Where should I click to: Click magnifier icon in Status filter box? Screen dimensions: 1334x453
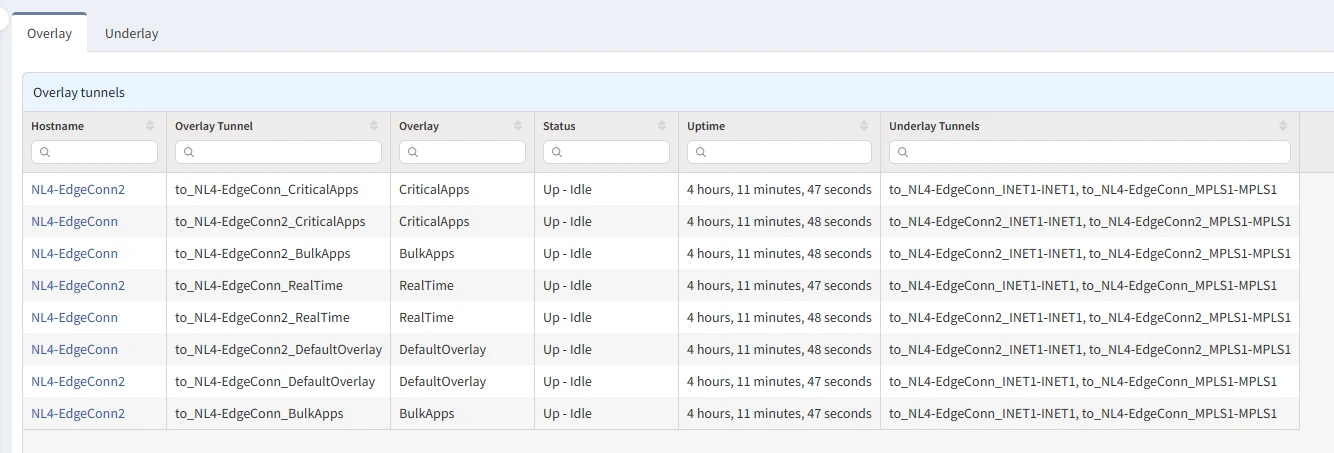click(x=557, y=152)
